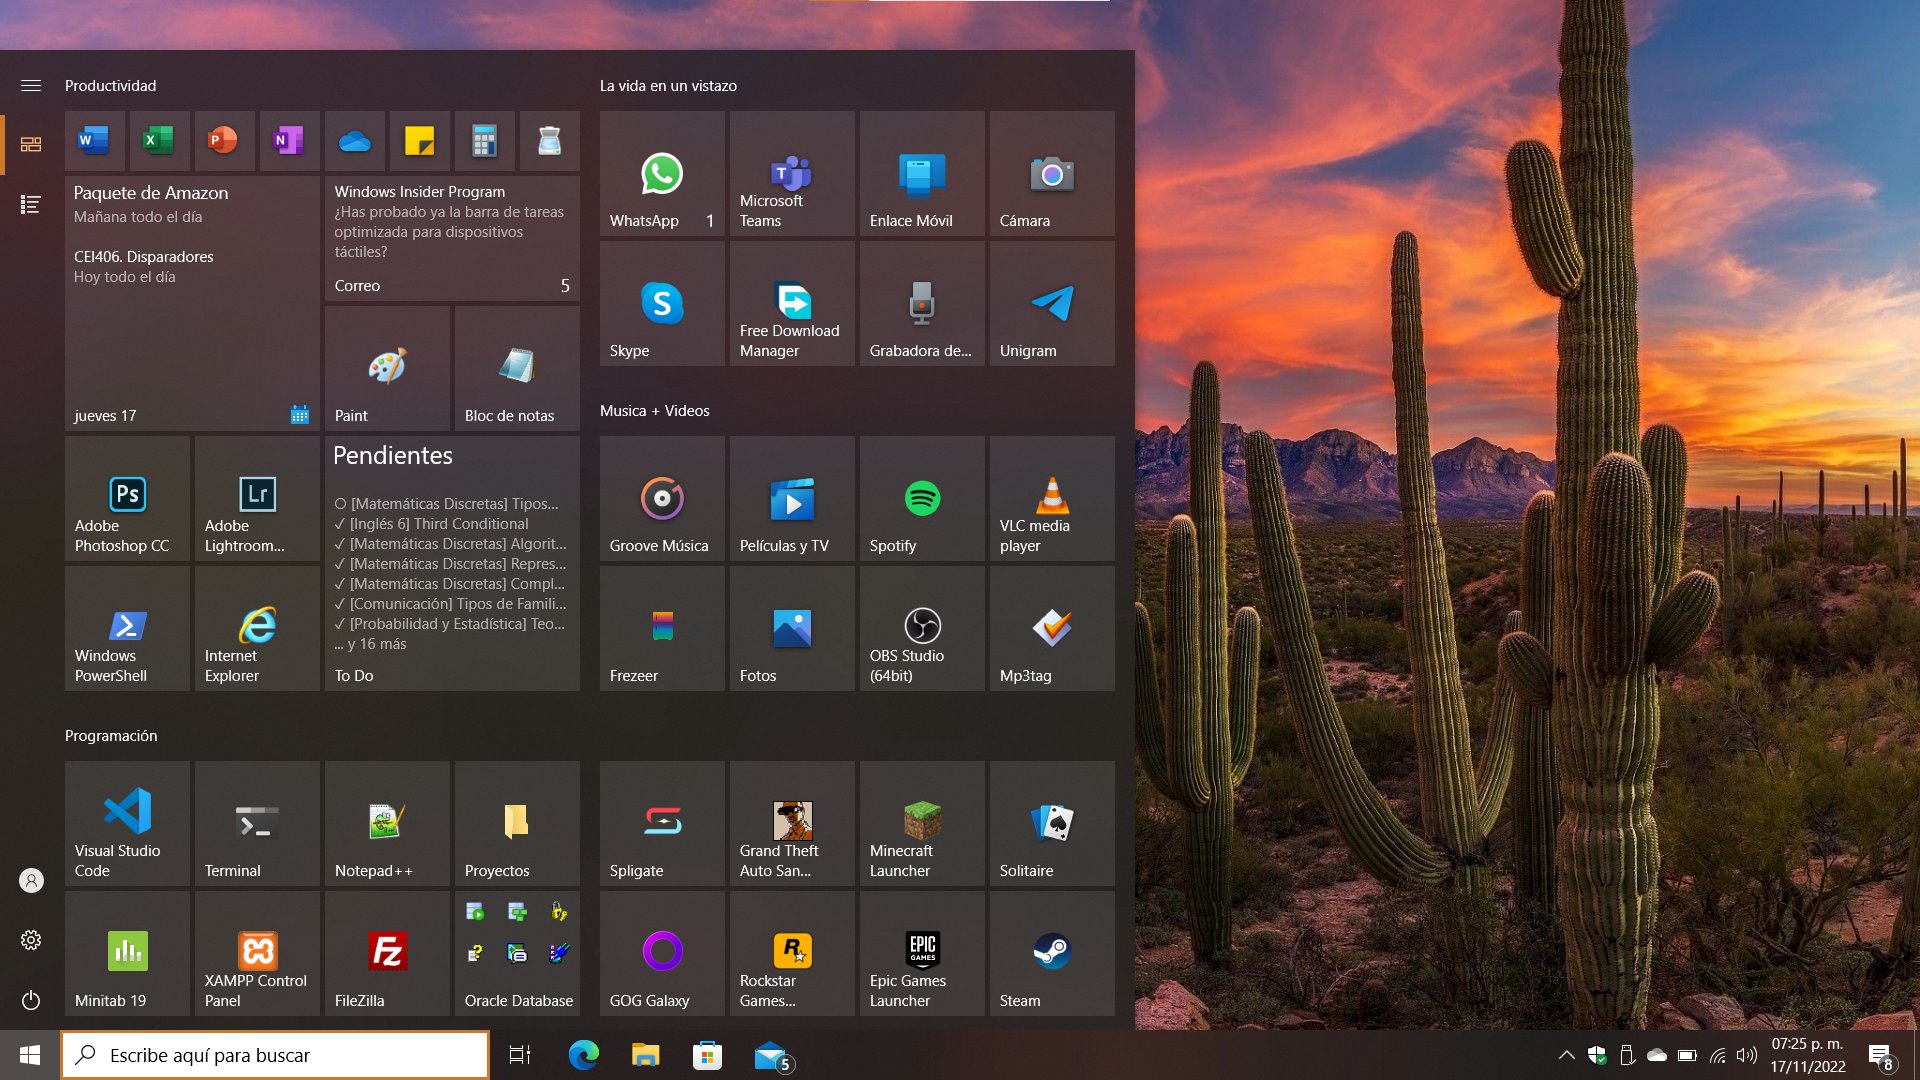1920x1080 pixels.
Task: Open the Pendientes To Do tile
Action: click(x=452, y=564)
